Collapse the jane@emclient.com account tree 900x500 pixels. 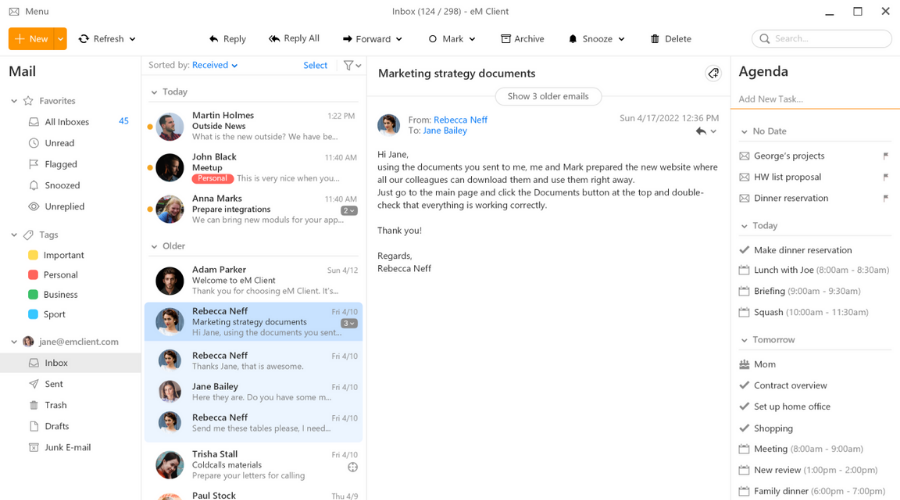coord(14,342)
